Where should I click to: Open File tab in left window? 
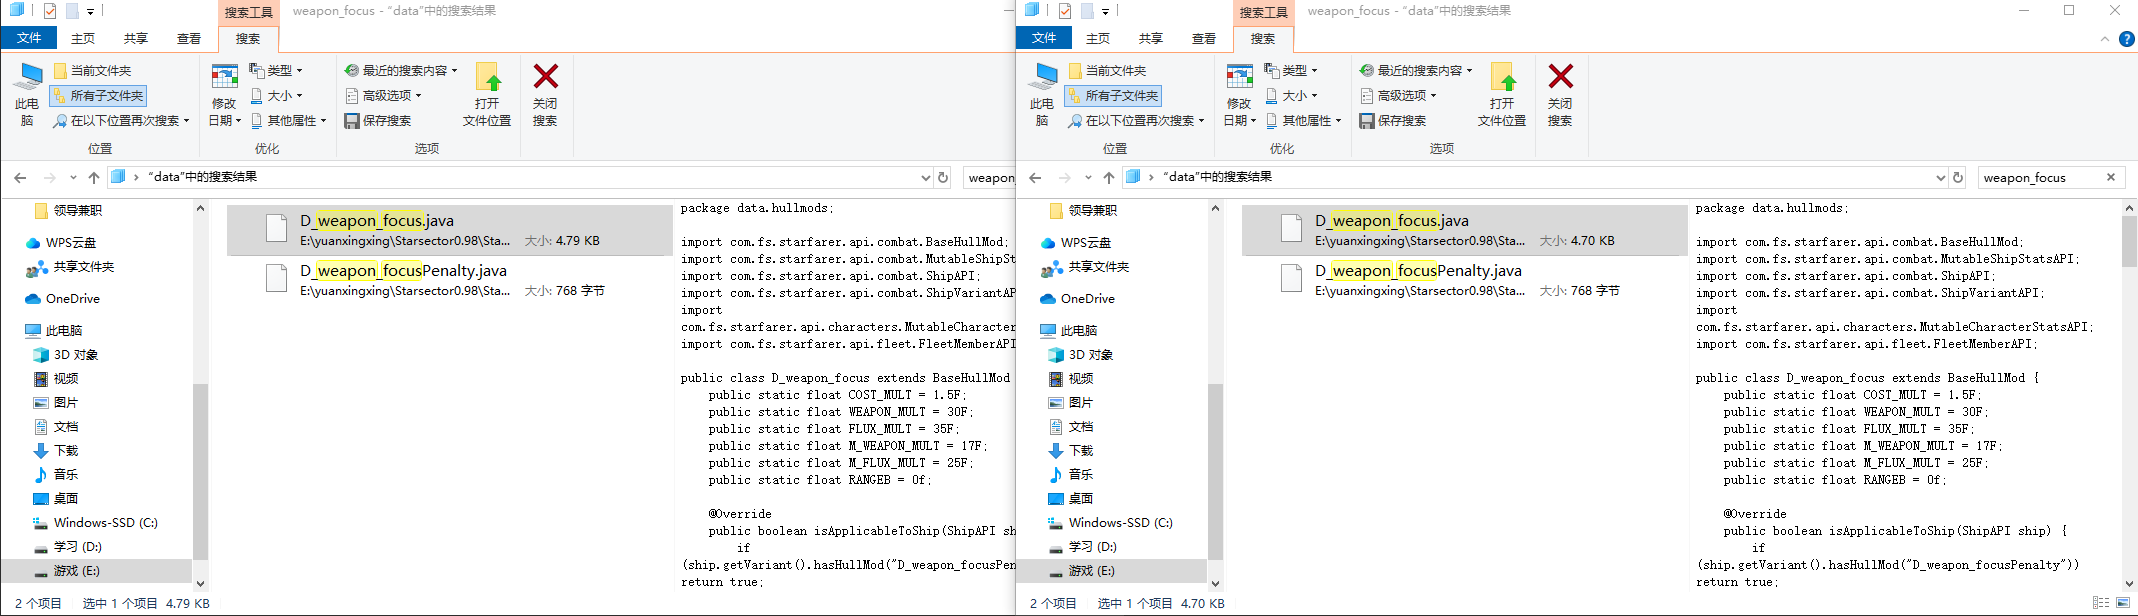click(x=29, y=38)
